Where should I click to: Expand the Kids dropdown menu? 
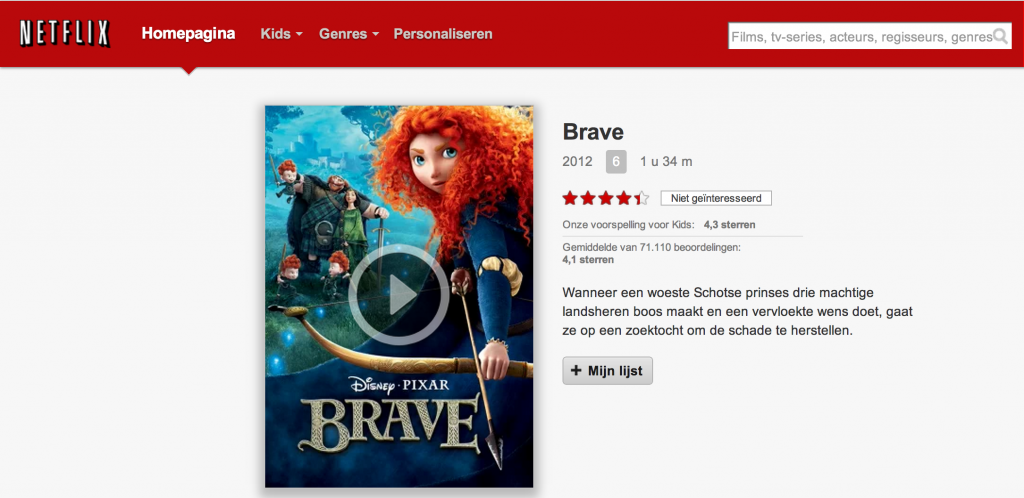(281, 34)
